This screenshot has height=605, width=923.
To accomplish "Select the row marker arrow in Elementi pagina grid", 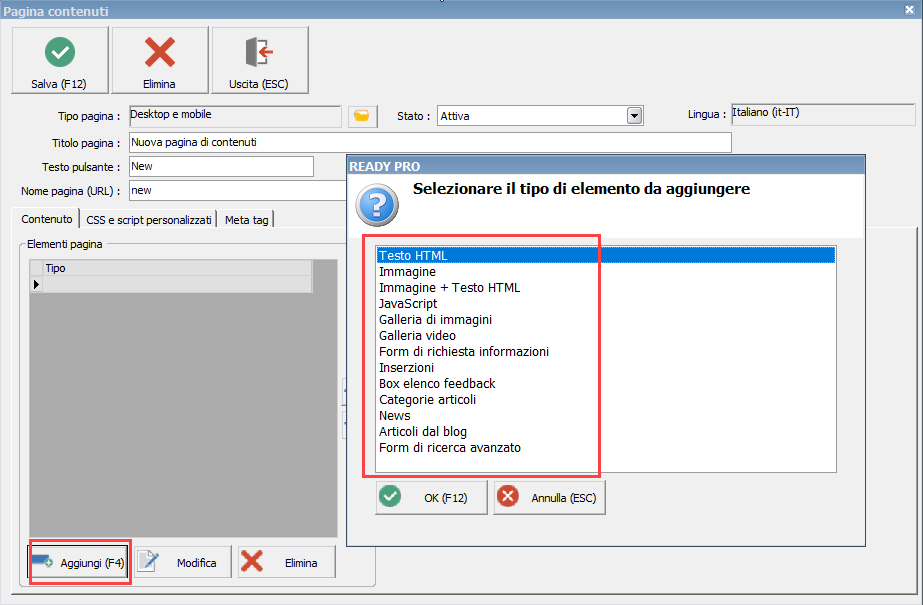I will [x=36, y=284].
